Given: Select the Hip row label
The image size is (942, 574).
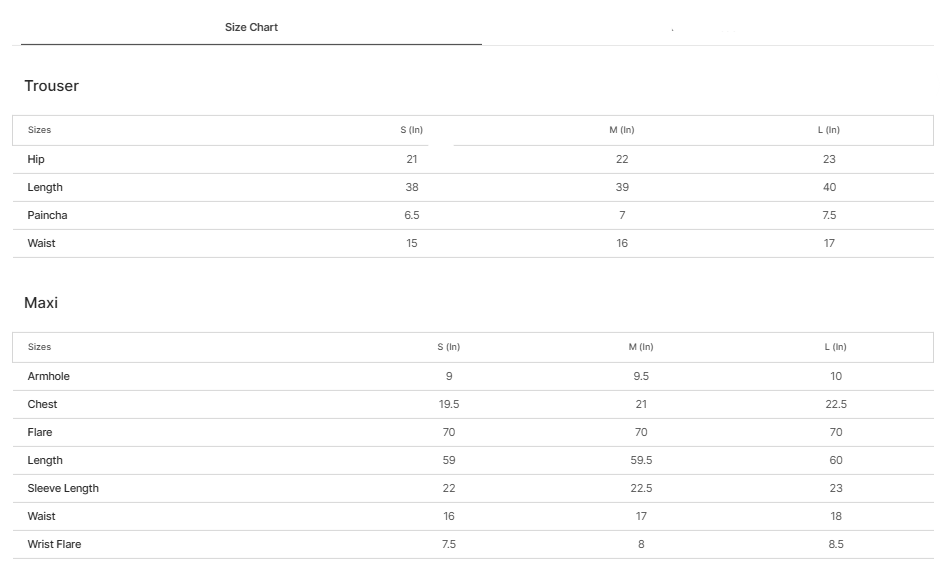Looking at the screenshot, I should click(36, 159).
